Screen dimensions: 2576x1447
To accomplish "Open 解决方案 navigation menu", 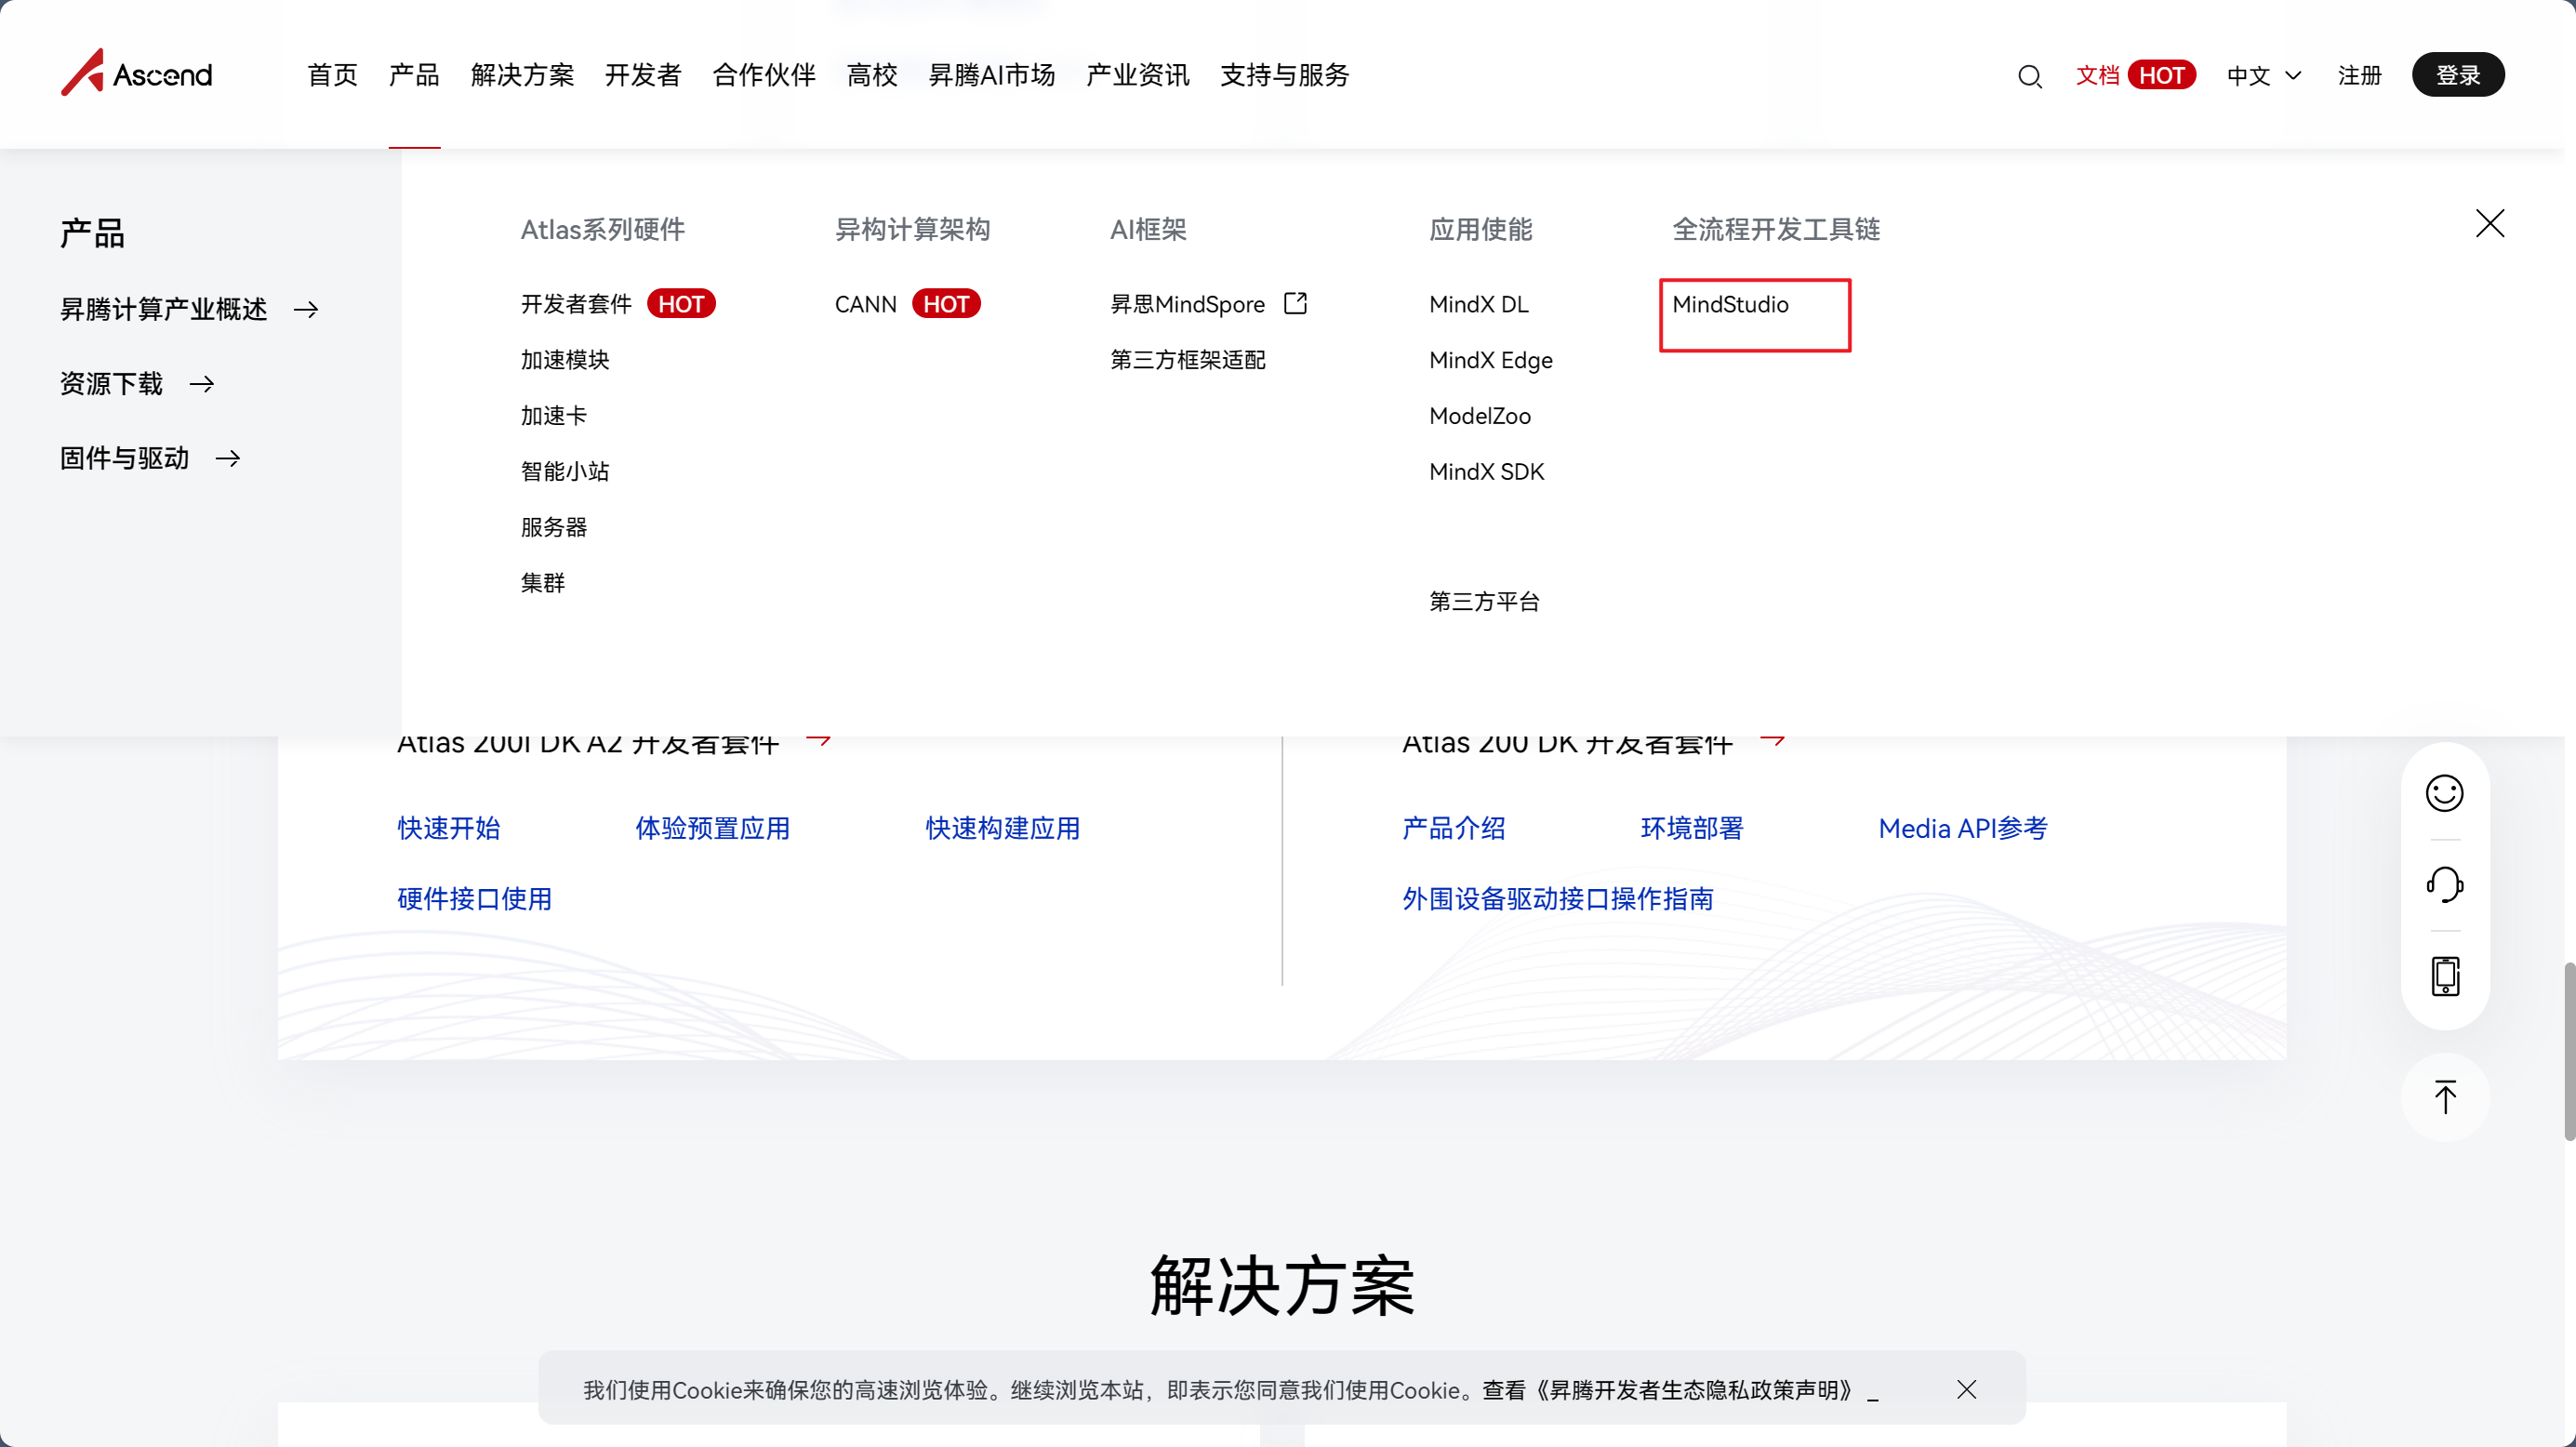I will [x=522, y=75].
